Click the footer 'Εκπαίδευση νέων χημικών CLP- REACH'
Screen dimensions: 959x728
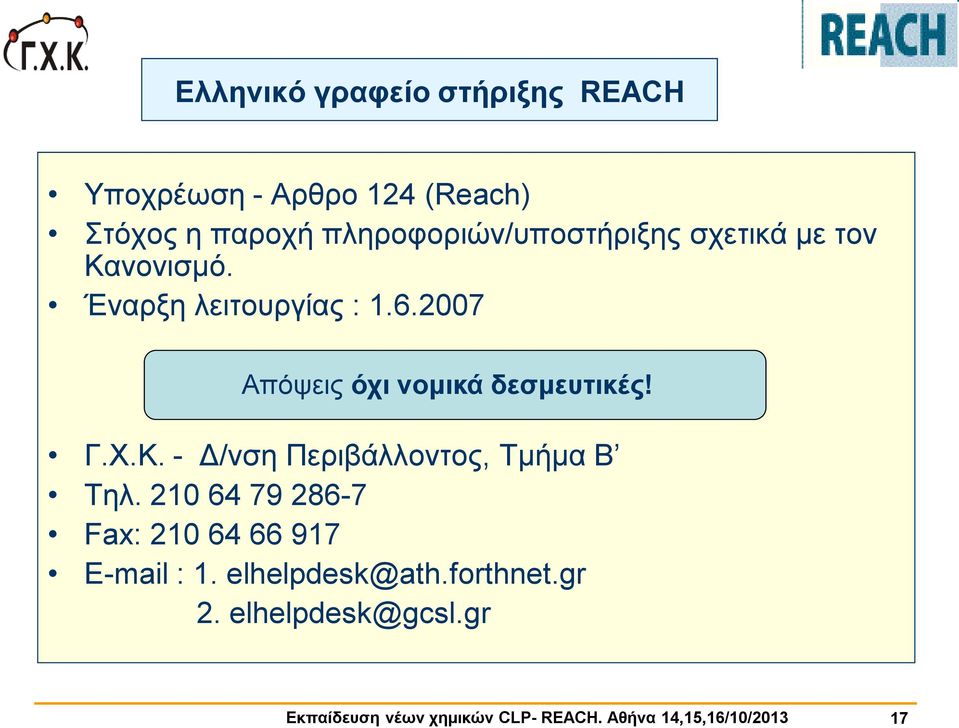(444, 717)
